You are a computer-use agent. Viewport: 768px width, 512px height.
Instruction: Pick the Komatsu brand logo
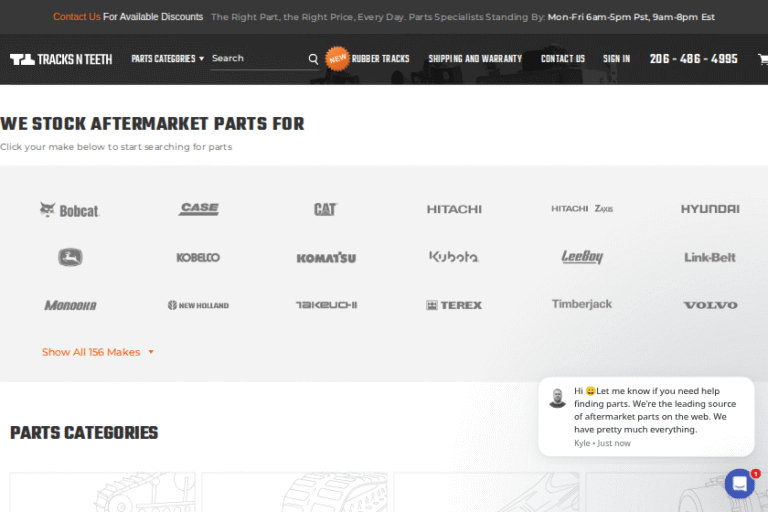coord(326,258)
